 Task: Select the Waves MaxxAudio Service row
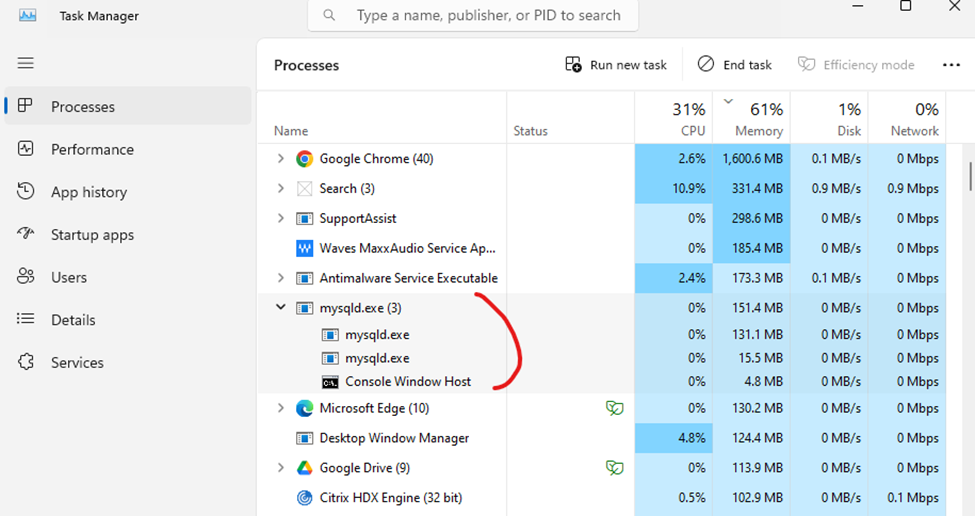click(x=601, y=248)
